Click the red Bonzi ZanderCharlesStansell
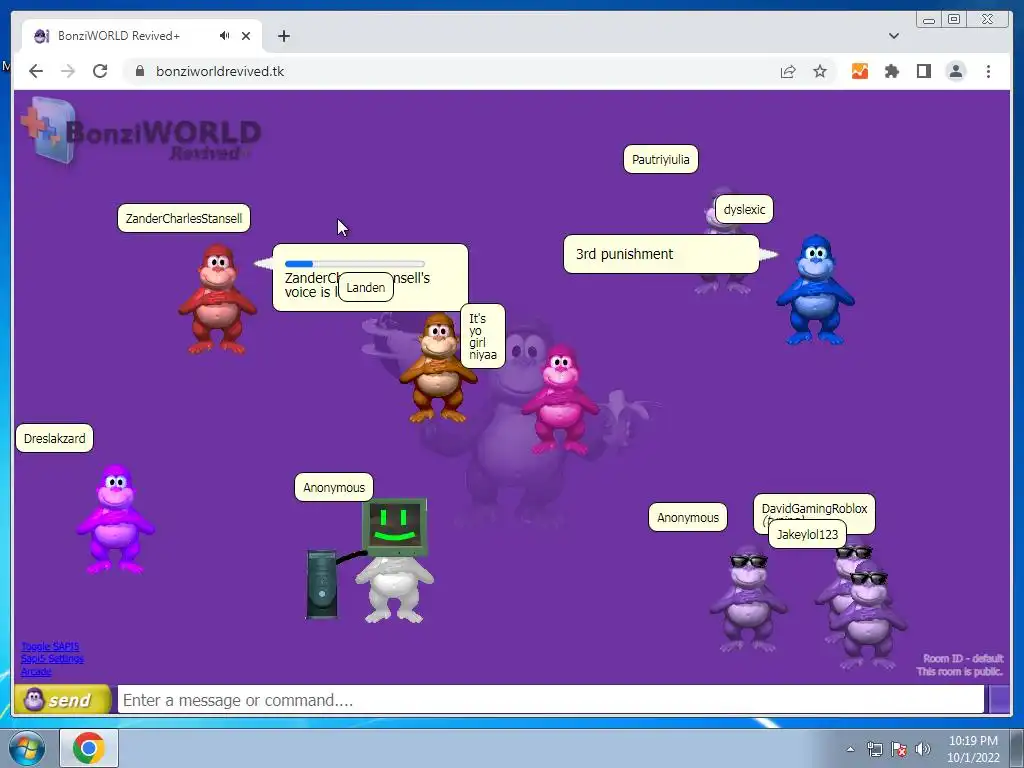This screenshot has width=1024, height=768. 217,299
